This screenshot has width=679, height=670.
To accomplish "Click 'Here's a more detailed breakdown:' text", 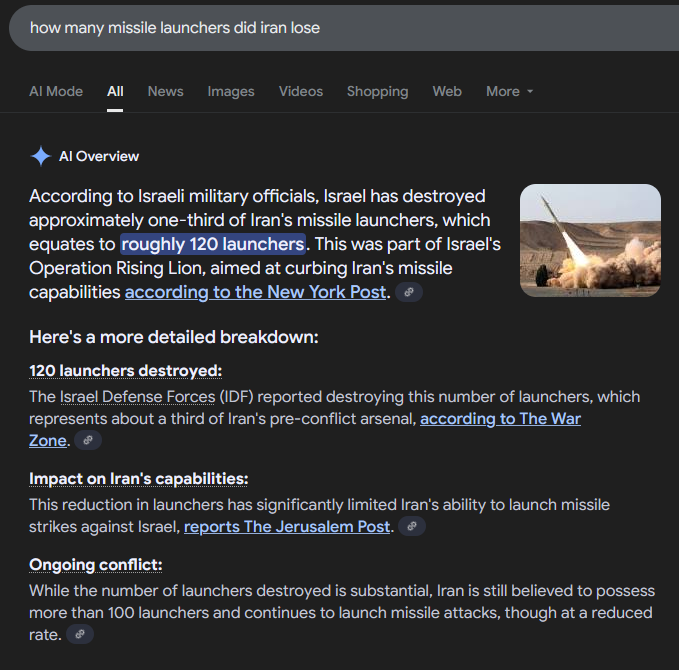I will click(x=174, y=337).
